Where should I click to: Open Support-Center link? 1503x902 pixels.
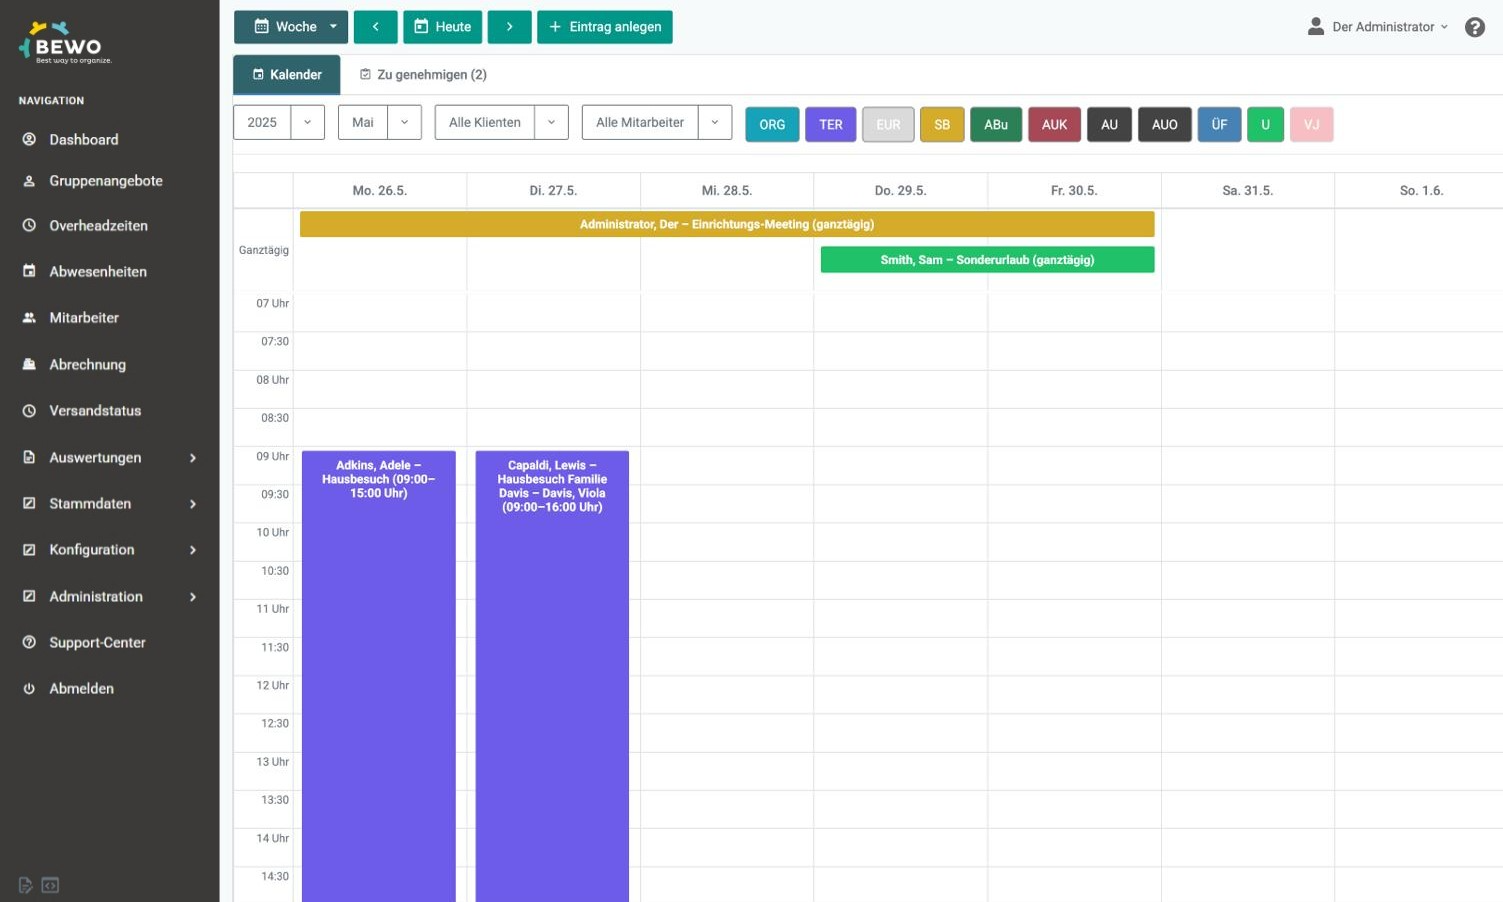[97, 642]
